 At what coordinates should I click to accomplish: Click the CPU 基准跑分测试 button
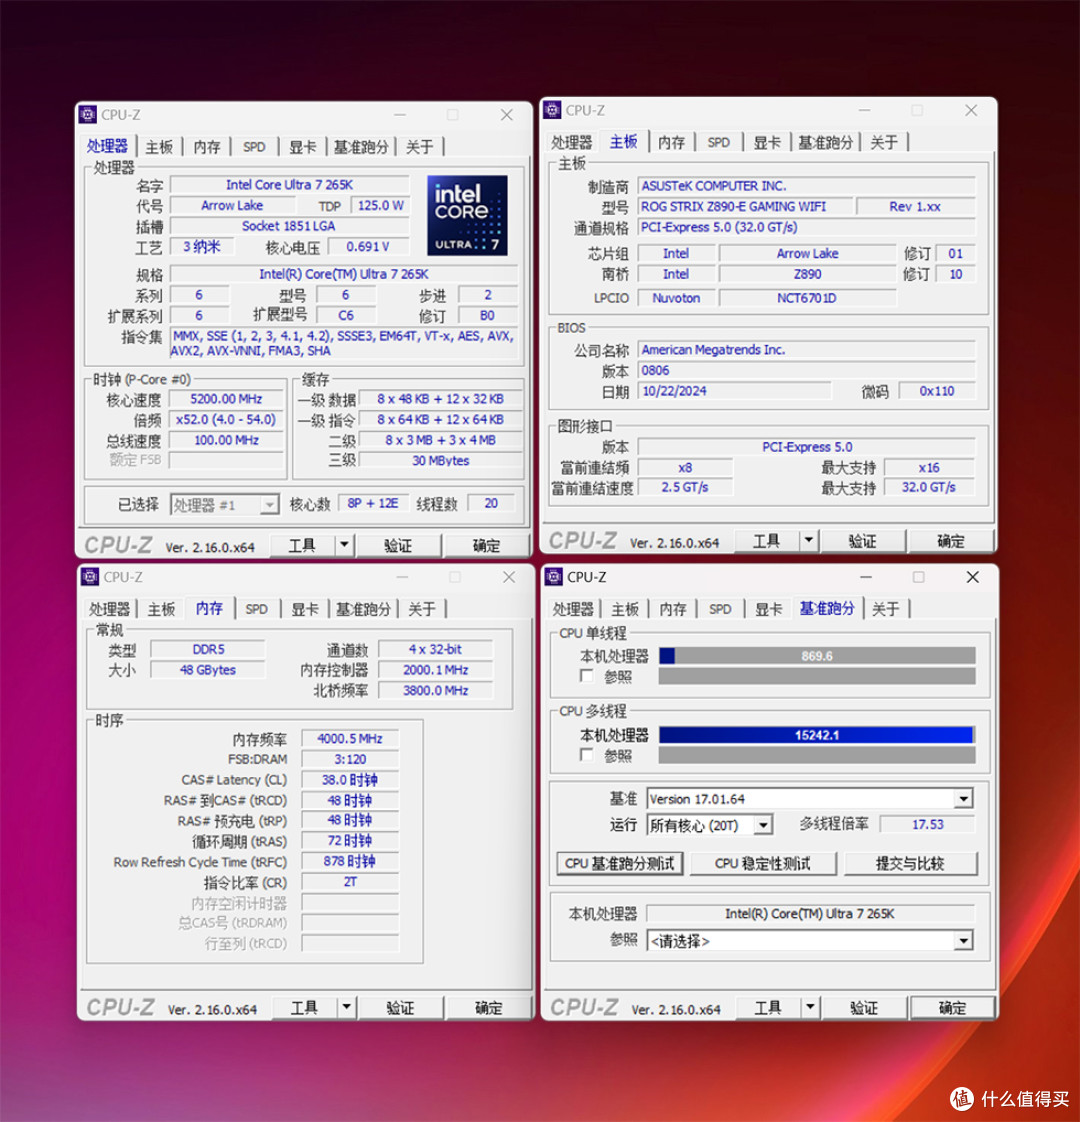620,864
